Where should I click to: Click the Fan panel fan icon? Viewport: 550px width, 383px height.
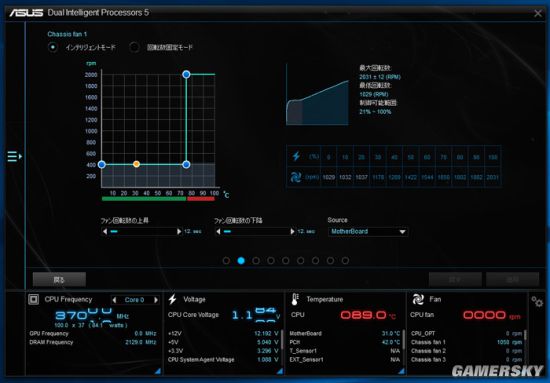[x=418, y=299]
